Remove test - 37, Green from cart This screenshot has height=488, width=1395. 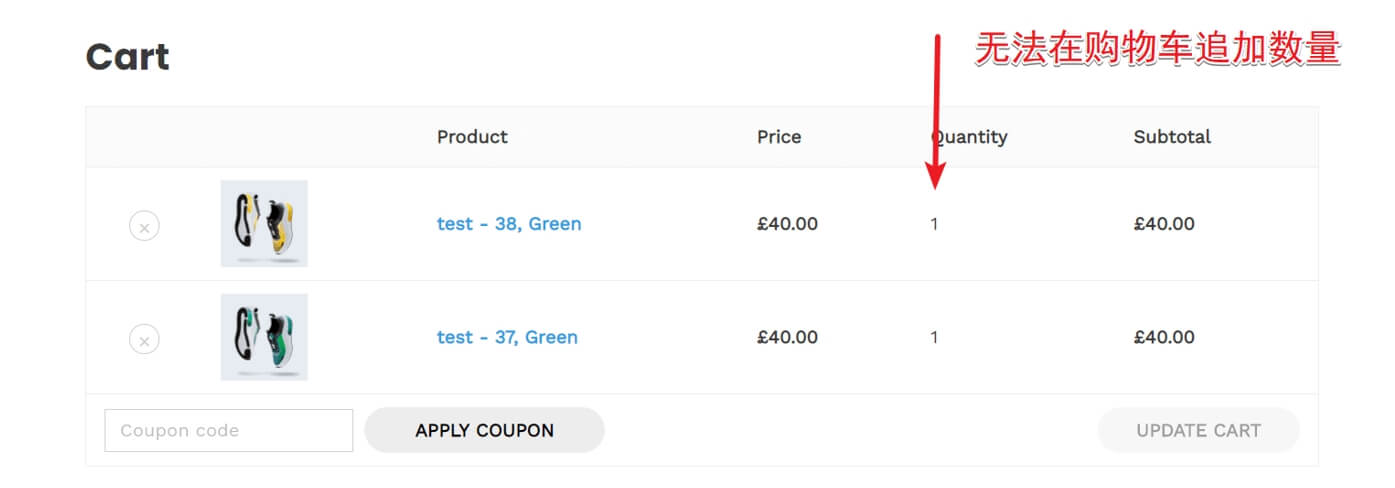click(x=144, y=340)
